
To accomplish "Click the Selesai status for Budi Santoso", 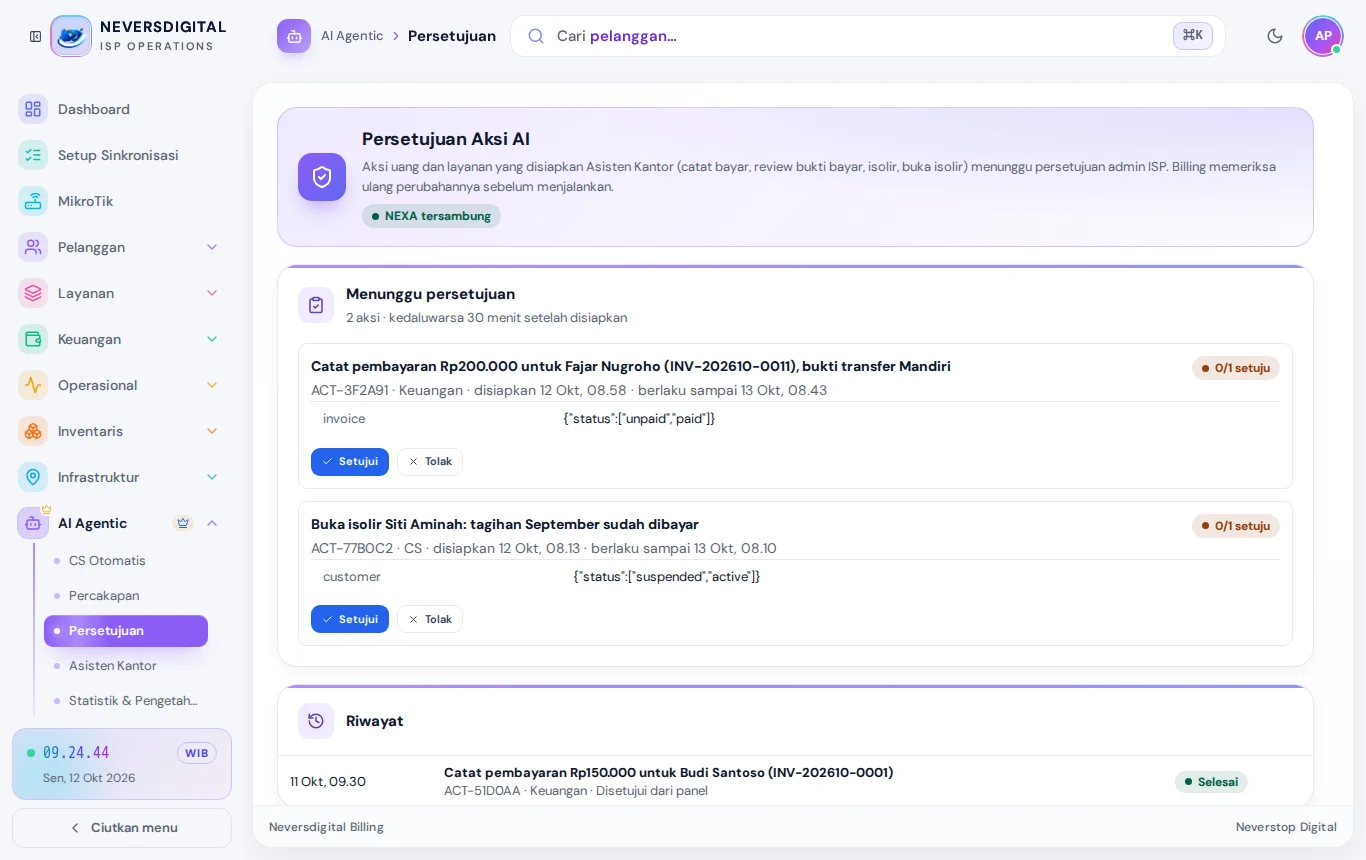I will pos(1211,782).
